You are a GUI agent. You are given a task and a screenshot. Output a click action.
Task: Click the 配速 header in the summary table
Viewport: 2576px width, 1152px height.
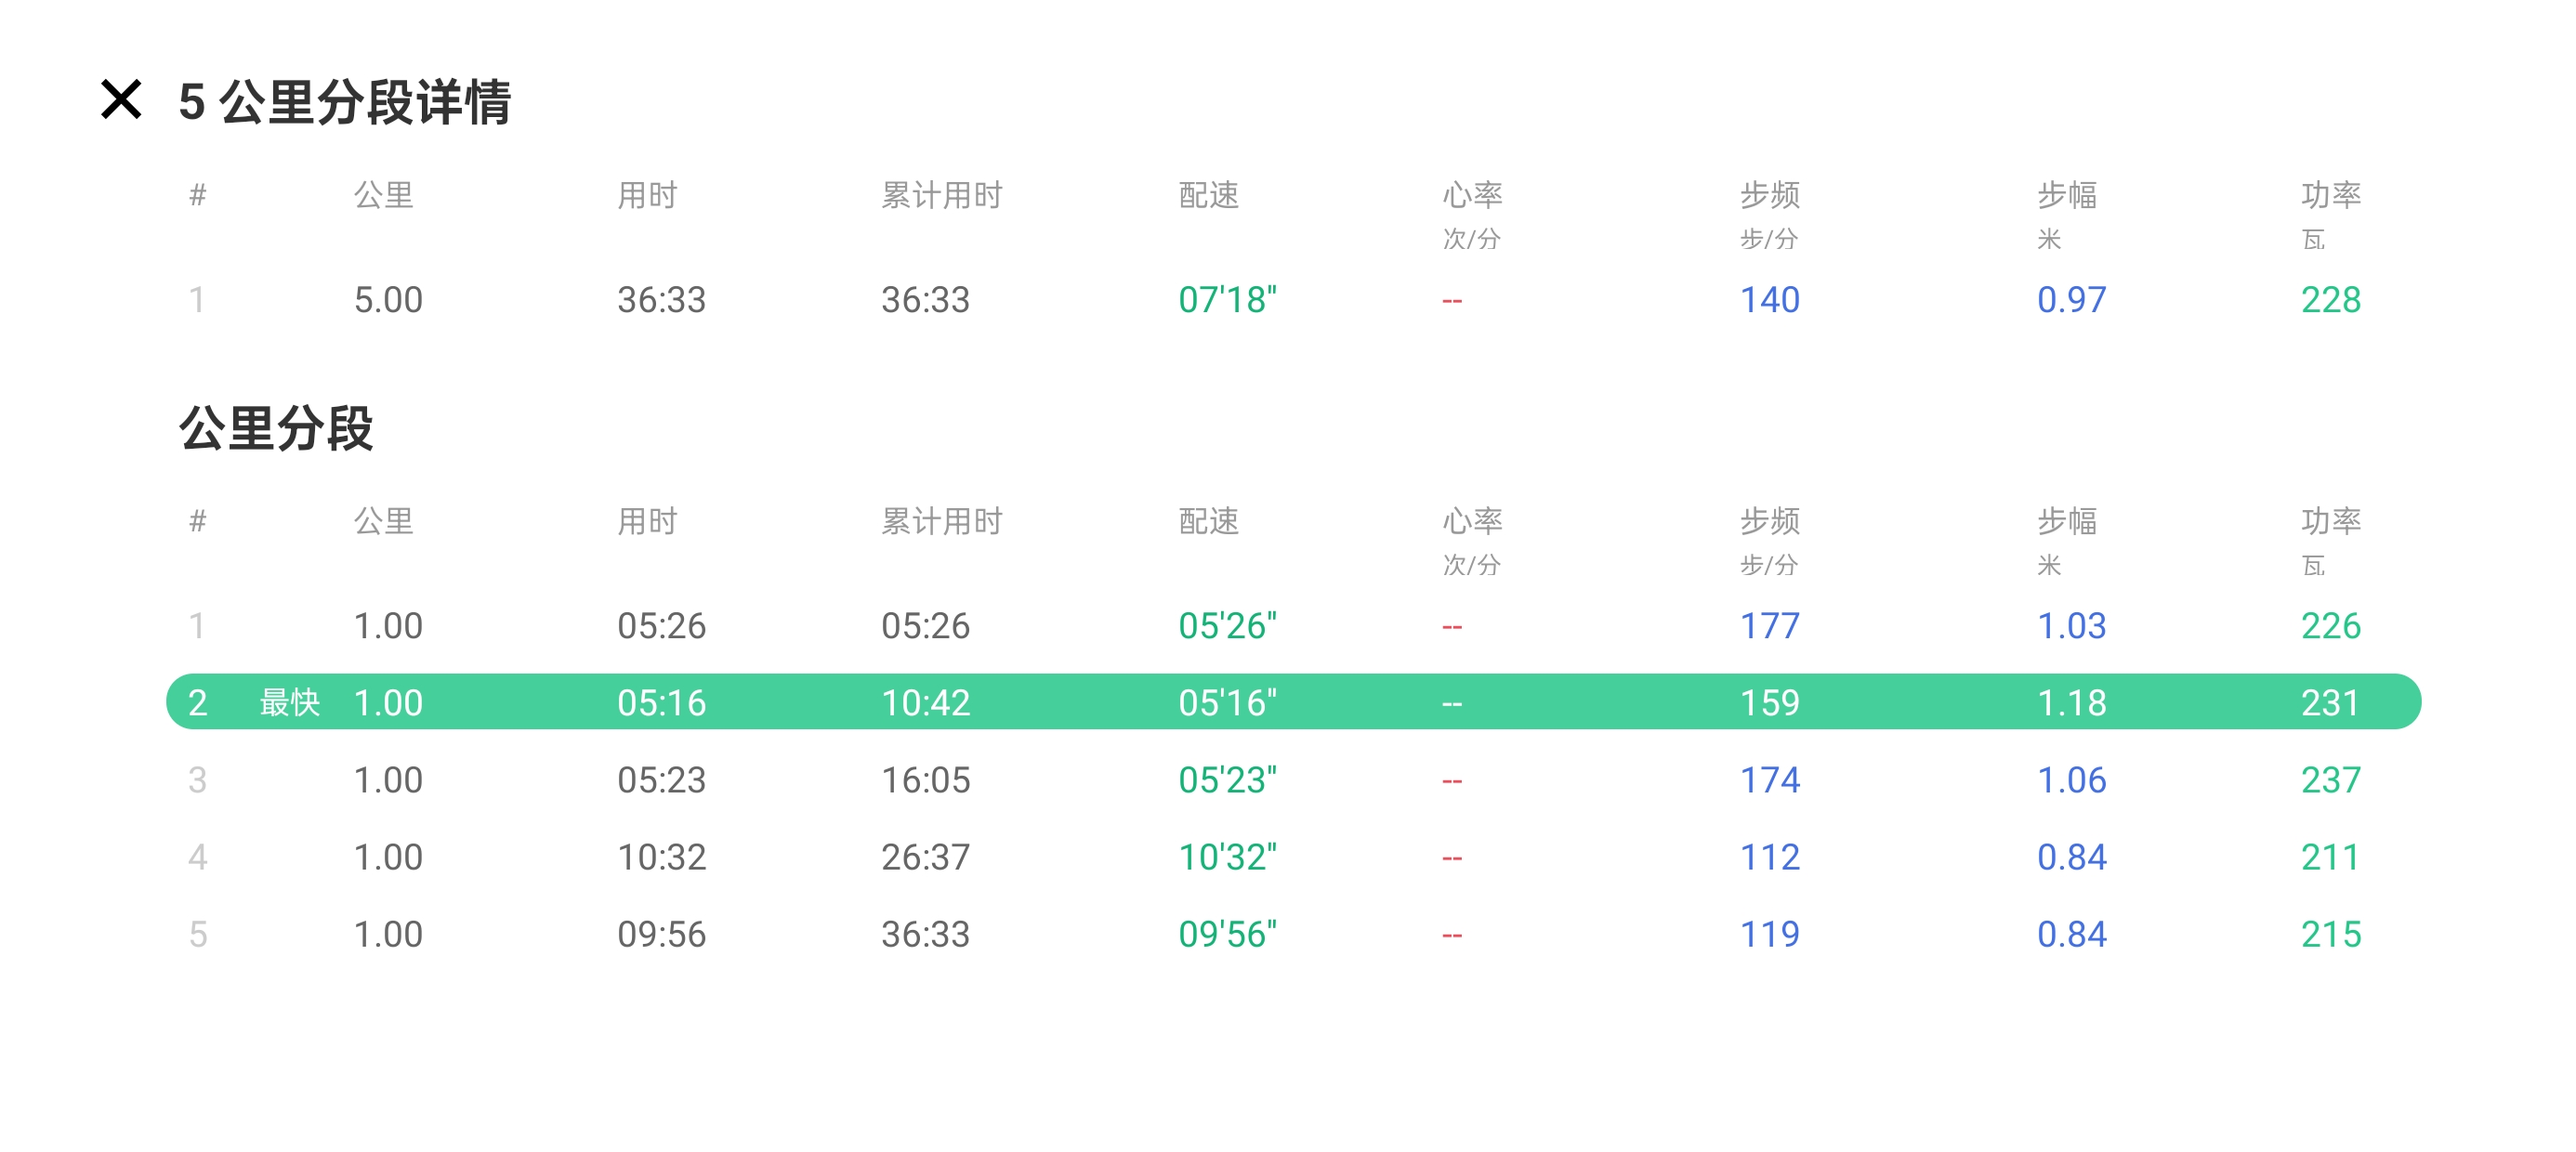point(1208,195)
